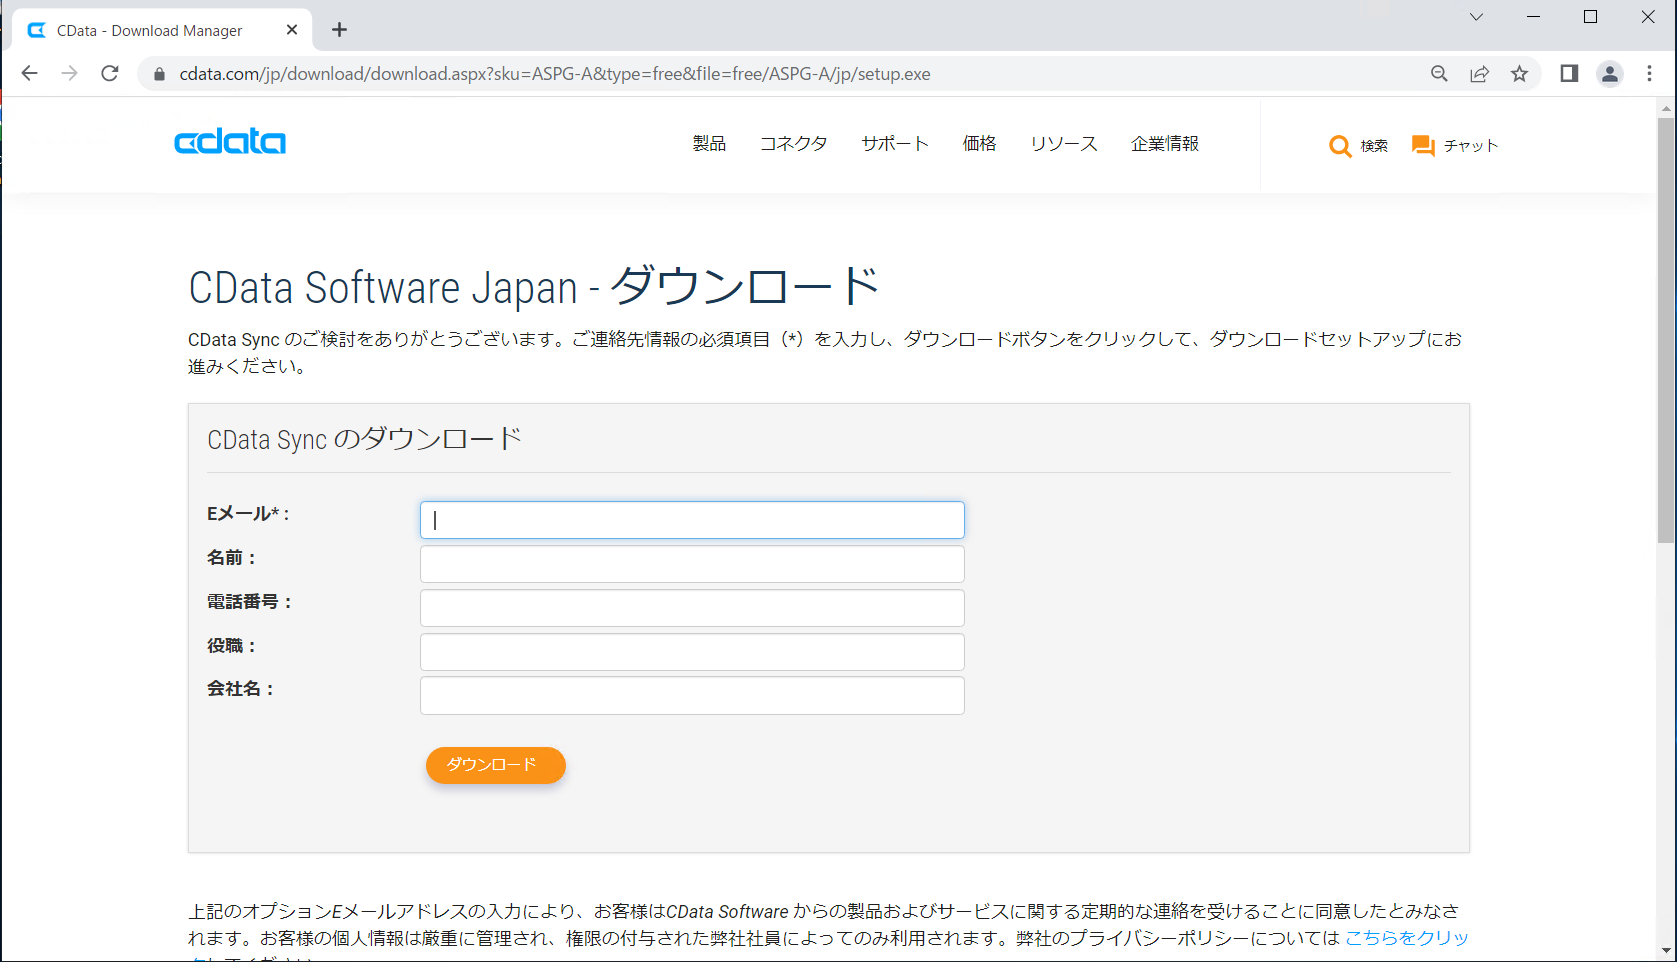The image size is (1677, 962).
Task: Share this page icon
Action: tap(1479, 74)
